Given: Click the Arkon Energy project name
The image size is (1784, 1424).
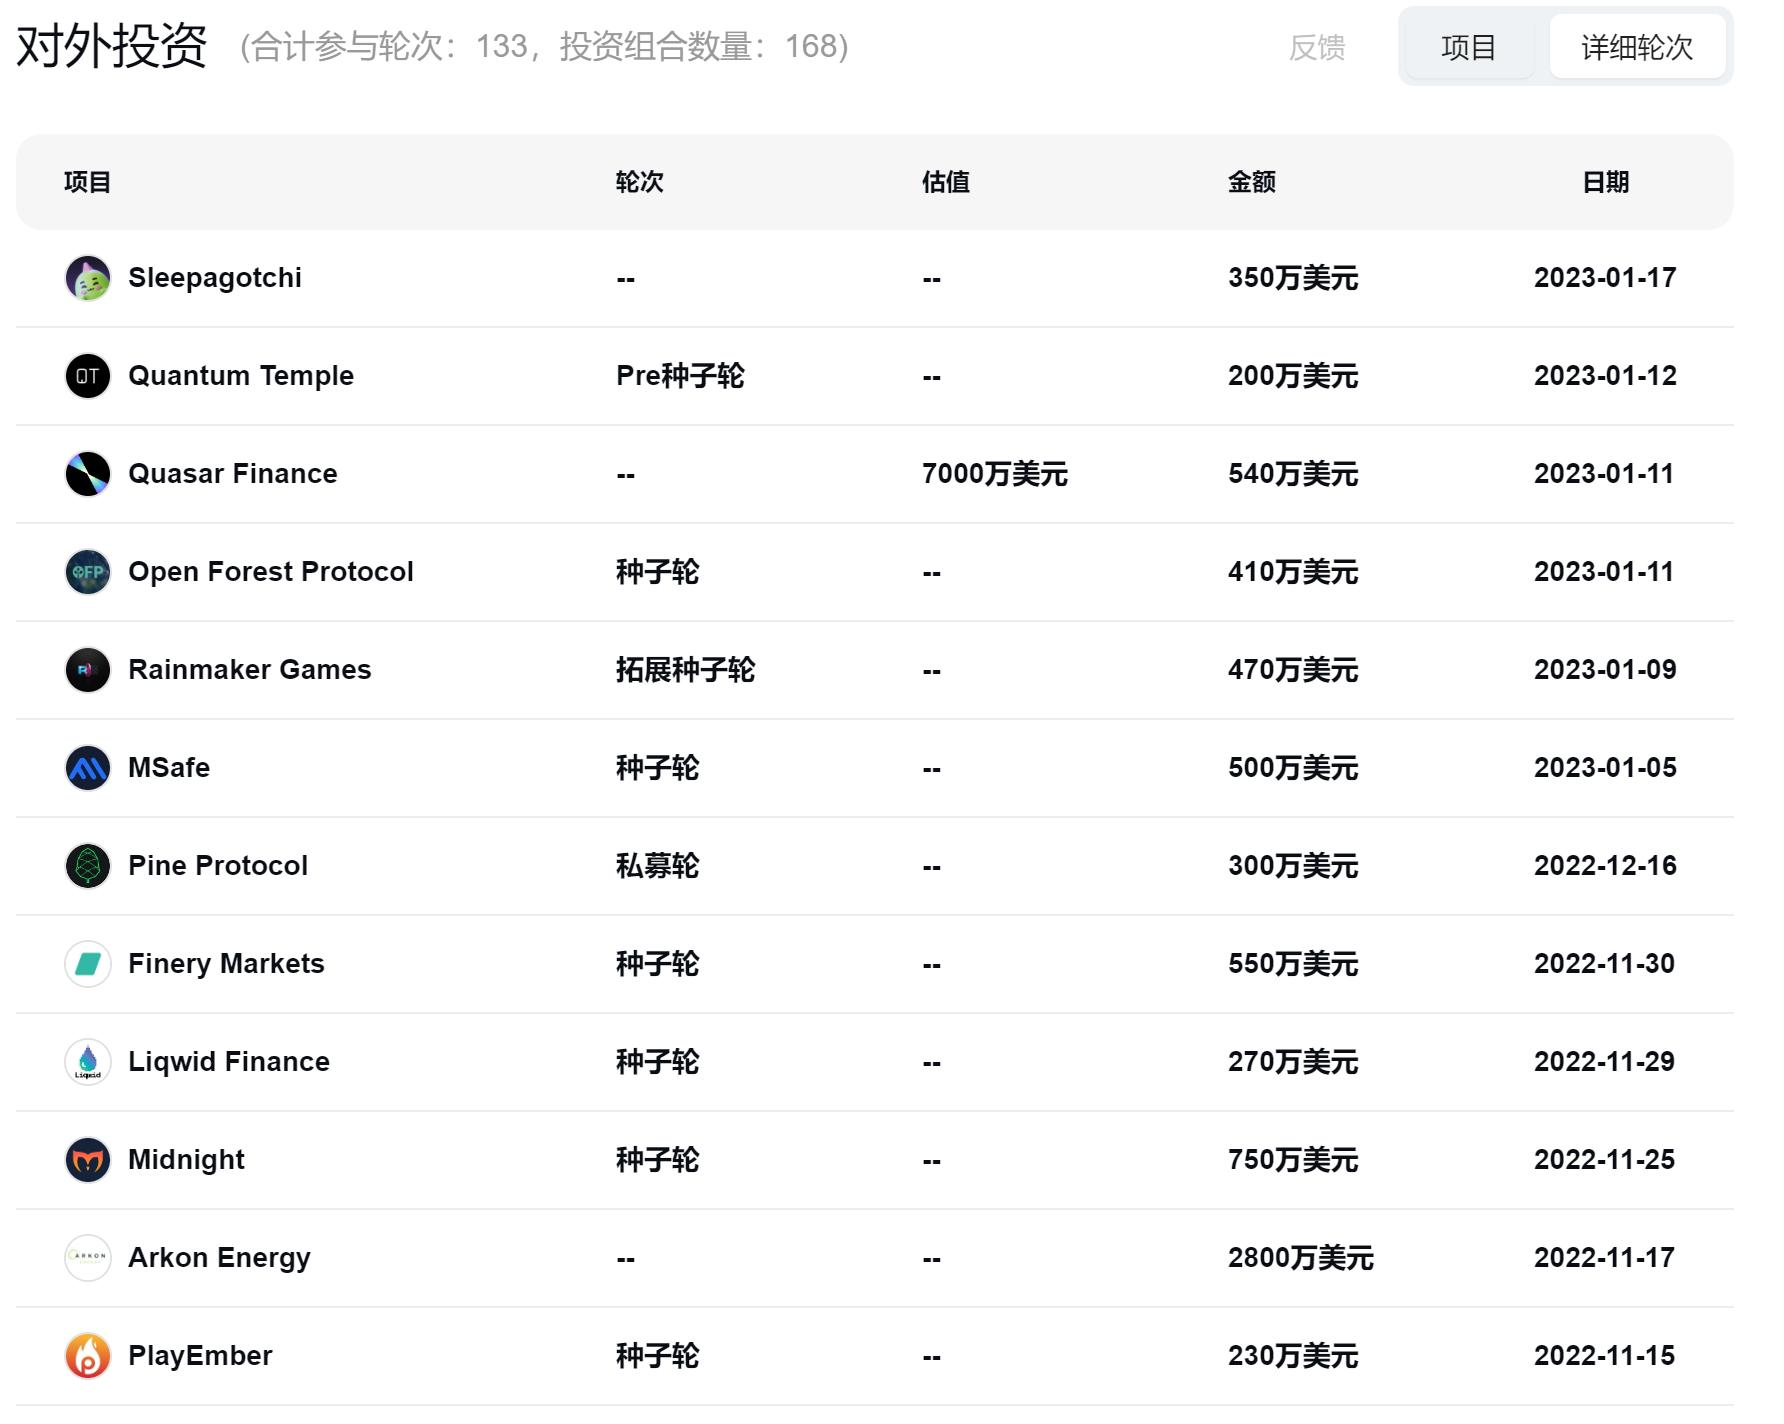Looking at the screenshot, I should [x=218, y=1257].
